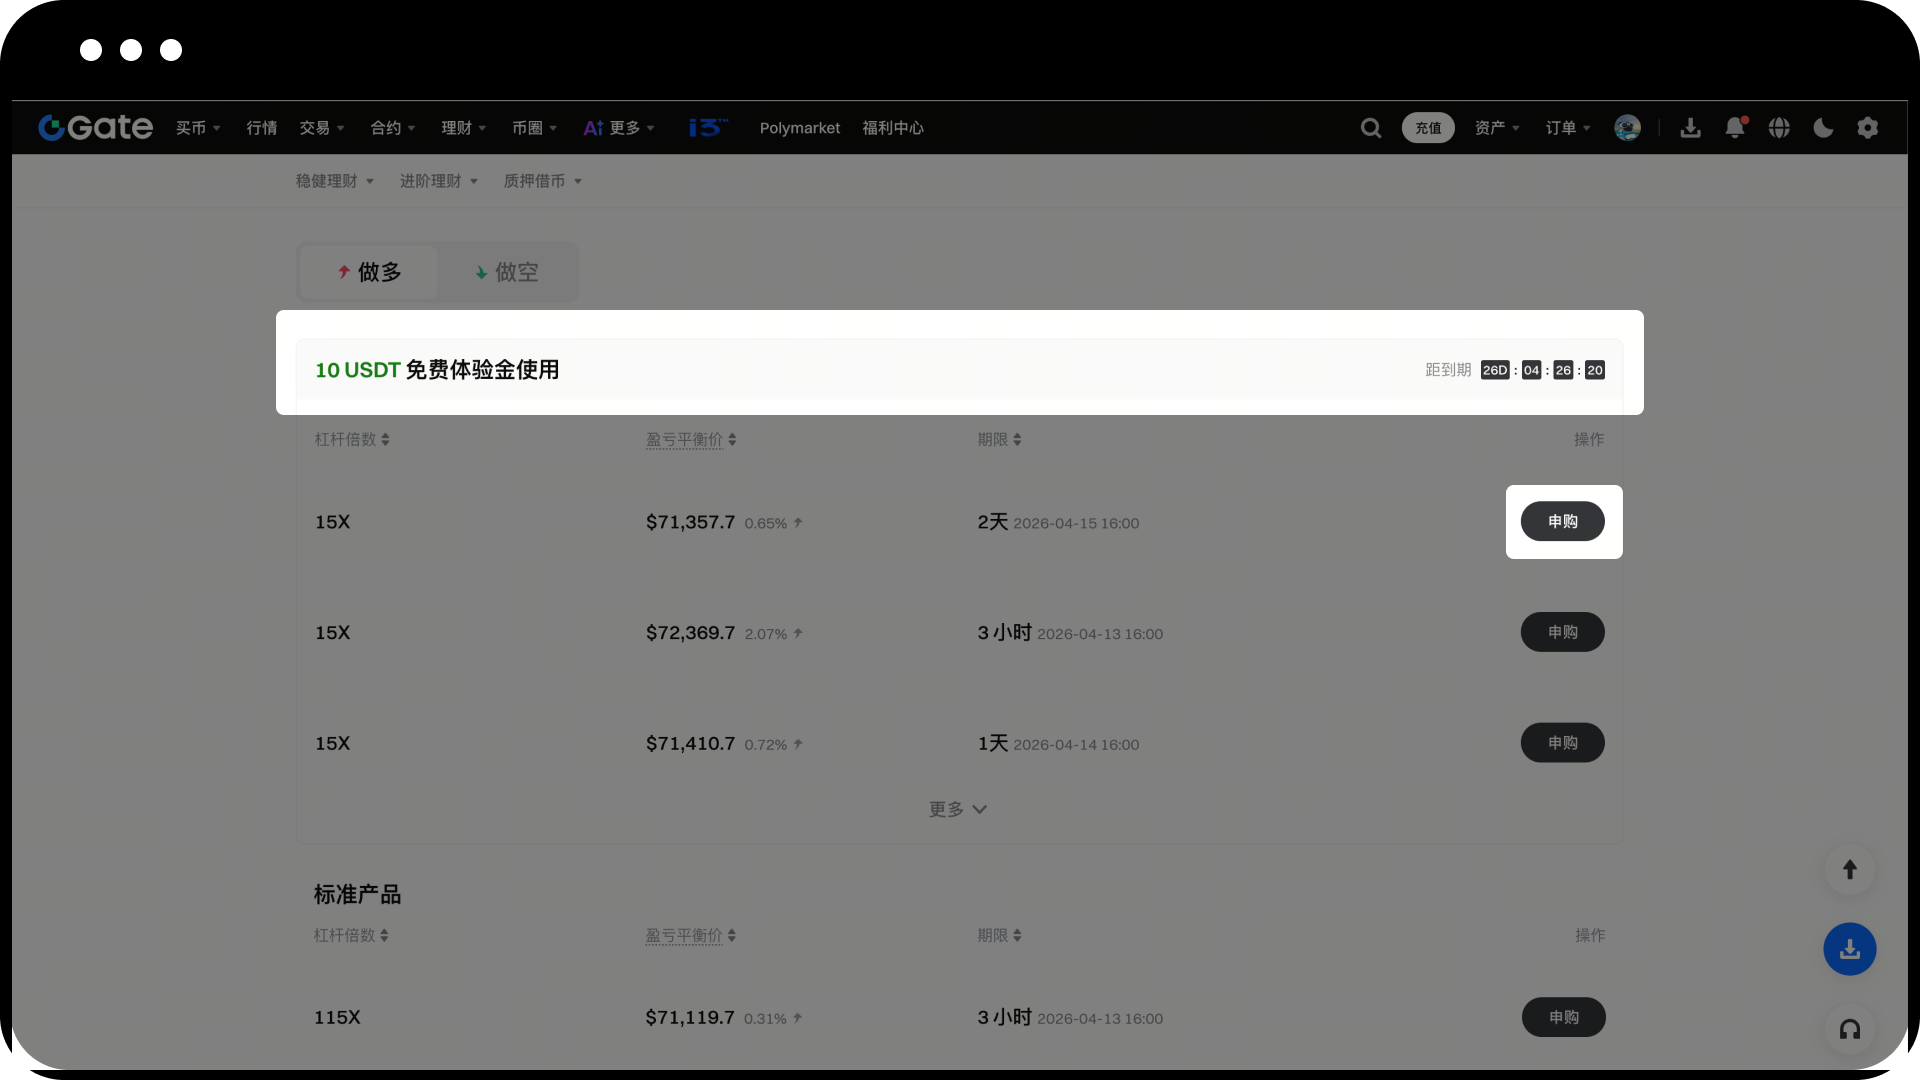This screenshot has height=1080, width=1920.
Task: Click the header download app icon
Action: [1690, 128]
